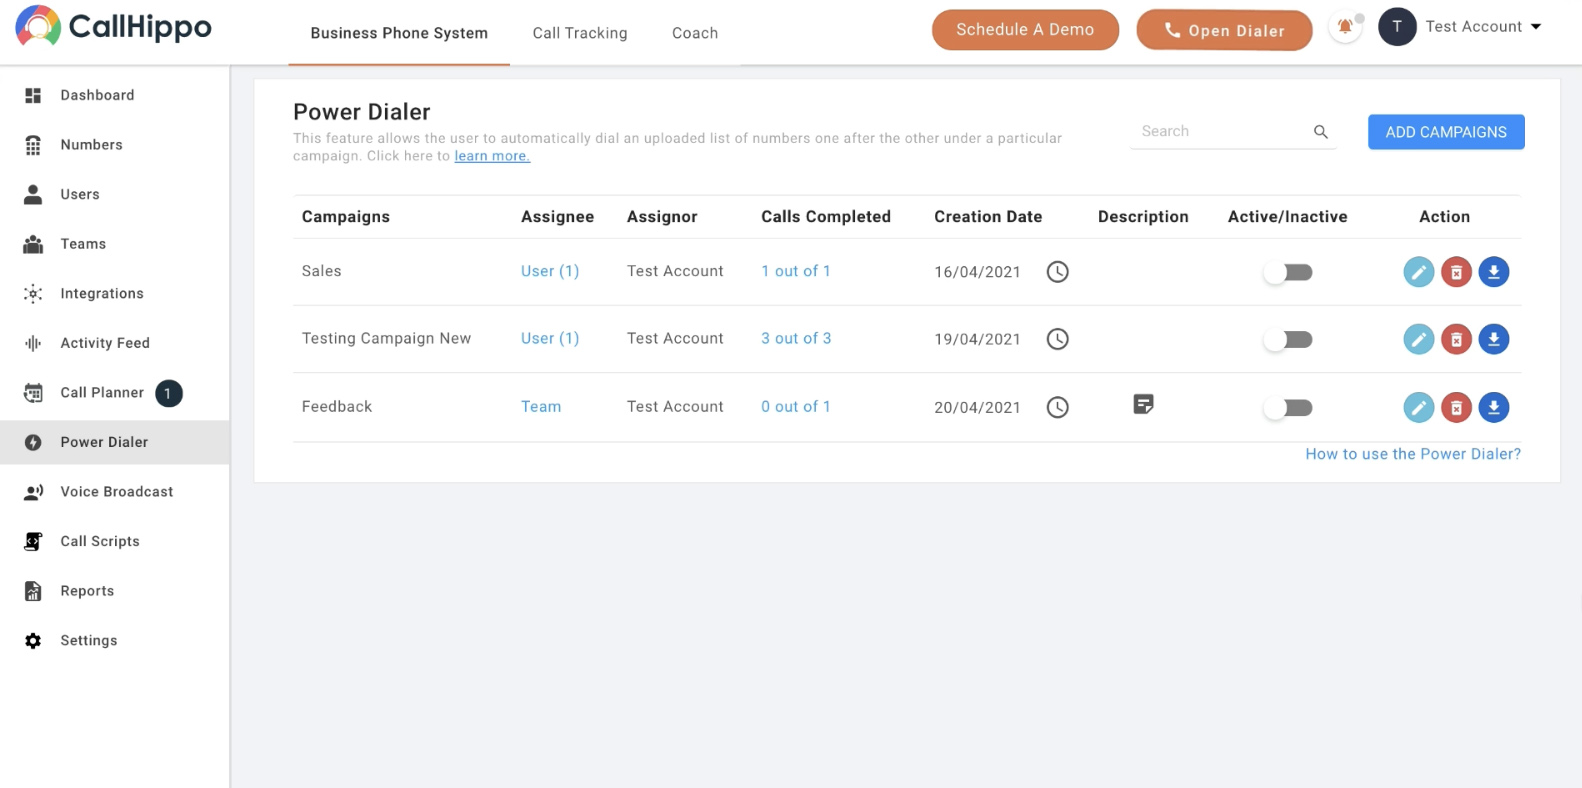Edit the Feedback campaign
Viewport: 1582px width, 788px height.
pyautogui.click(x=1418, y=407)
